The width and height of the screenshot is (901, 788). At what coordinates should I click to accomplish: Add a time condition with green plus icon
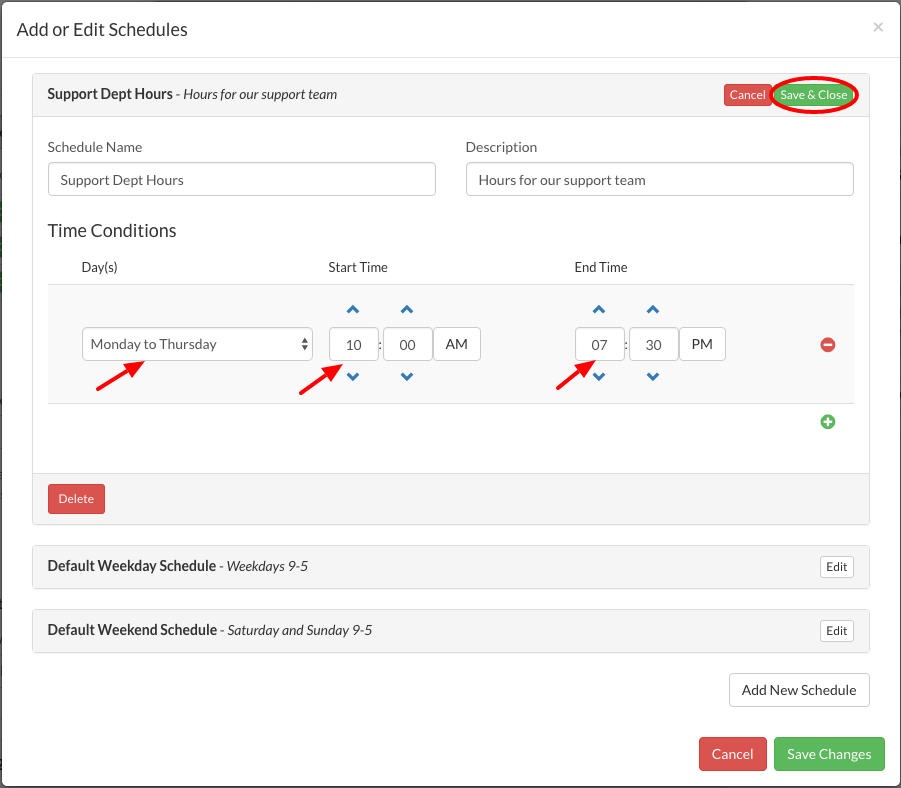[x=828, y=422]
